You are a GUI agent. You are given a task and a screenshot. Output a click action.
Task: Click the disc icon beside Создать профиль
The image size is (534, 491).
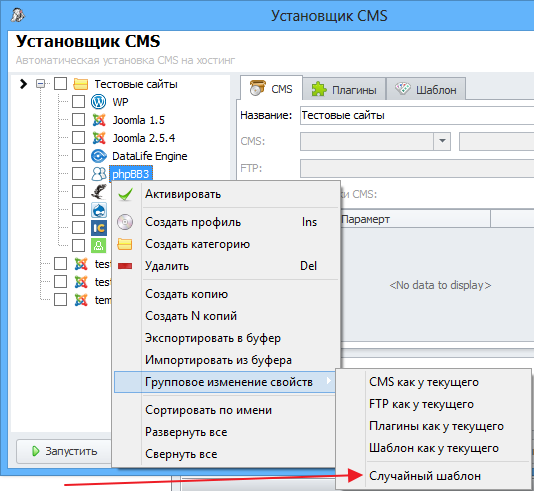point(125,222)
